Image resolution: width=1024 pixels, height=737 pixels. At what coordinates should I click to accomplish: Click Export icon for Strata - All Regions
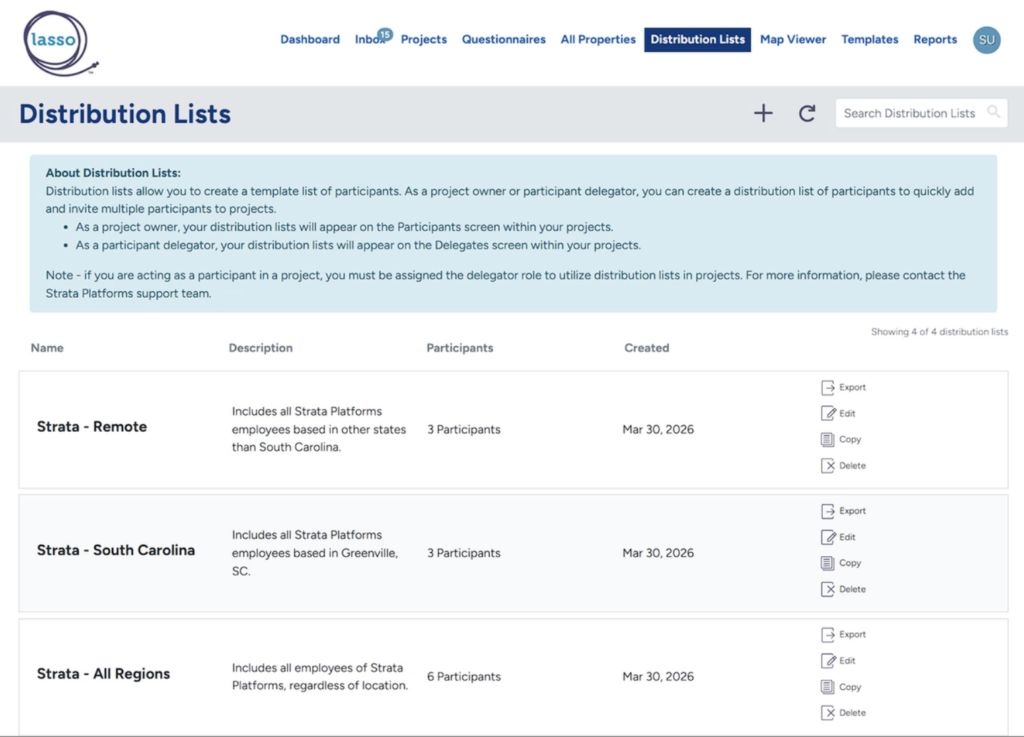click(827, 635)
